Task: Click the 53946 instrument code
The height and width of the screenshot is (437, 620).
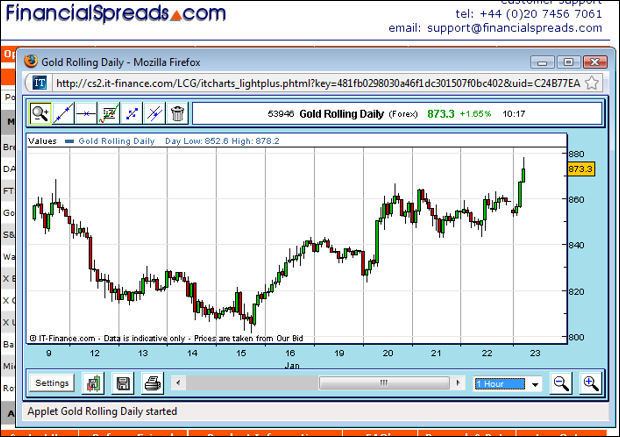Action: tap(281, 114)
